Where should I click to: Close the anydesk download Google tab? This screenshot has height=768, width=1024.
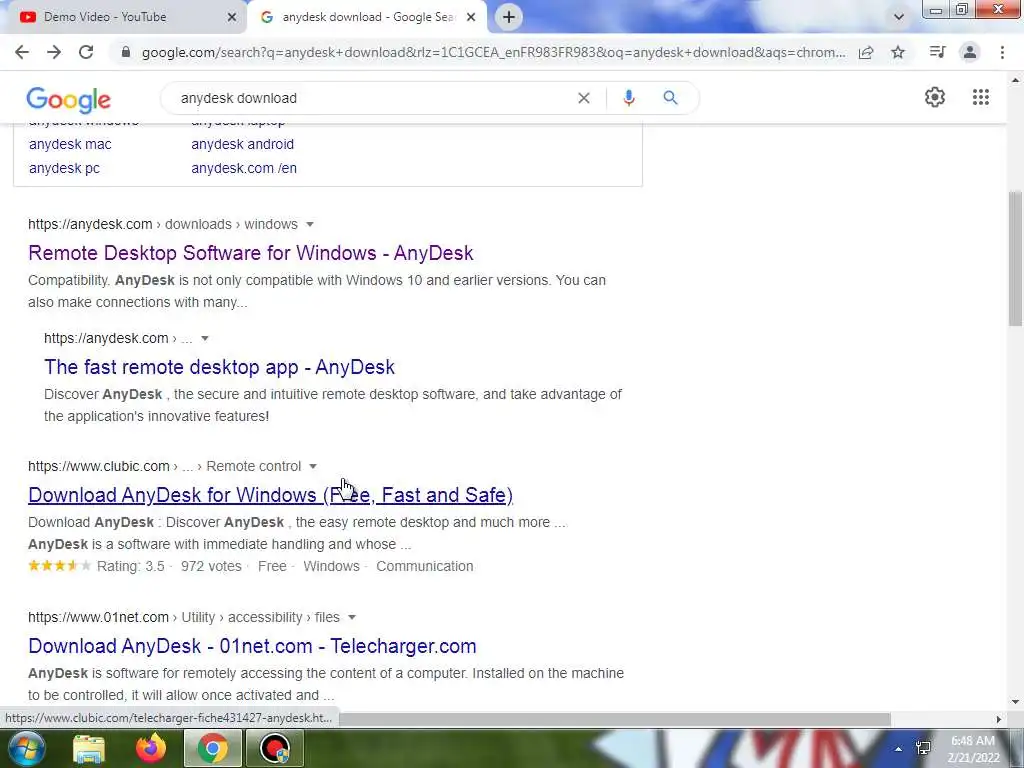[471, 17]
